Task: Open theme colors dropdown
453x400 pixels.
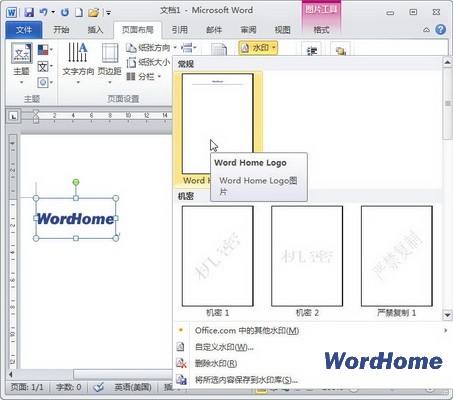Action: [x=45, y=50]
